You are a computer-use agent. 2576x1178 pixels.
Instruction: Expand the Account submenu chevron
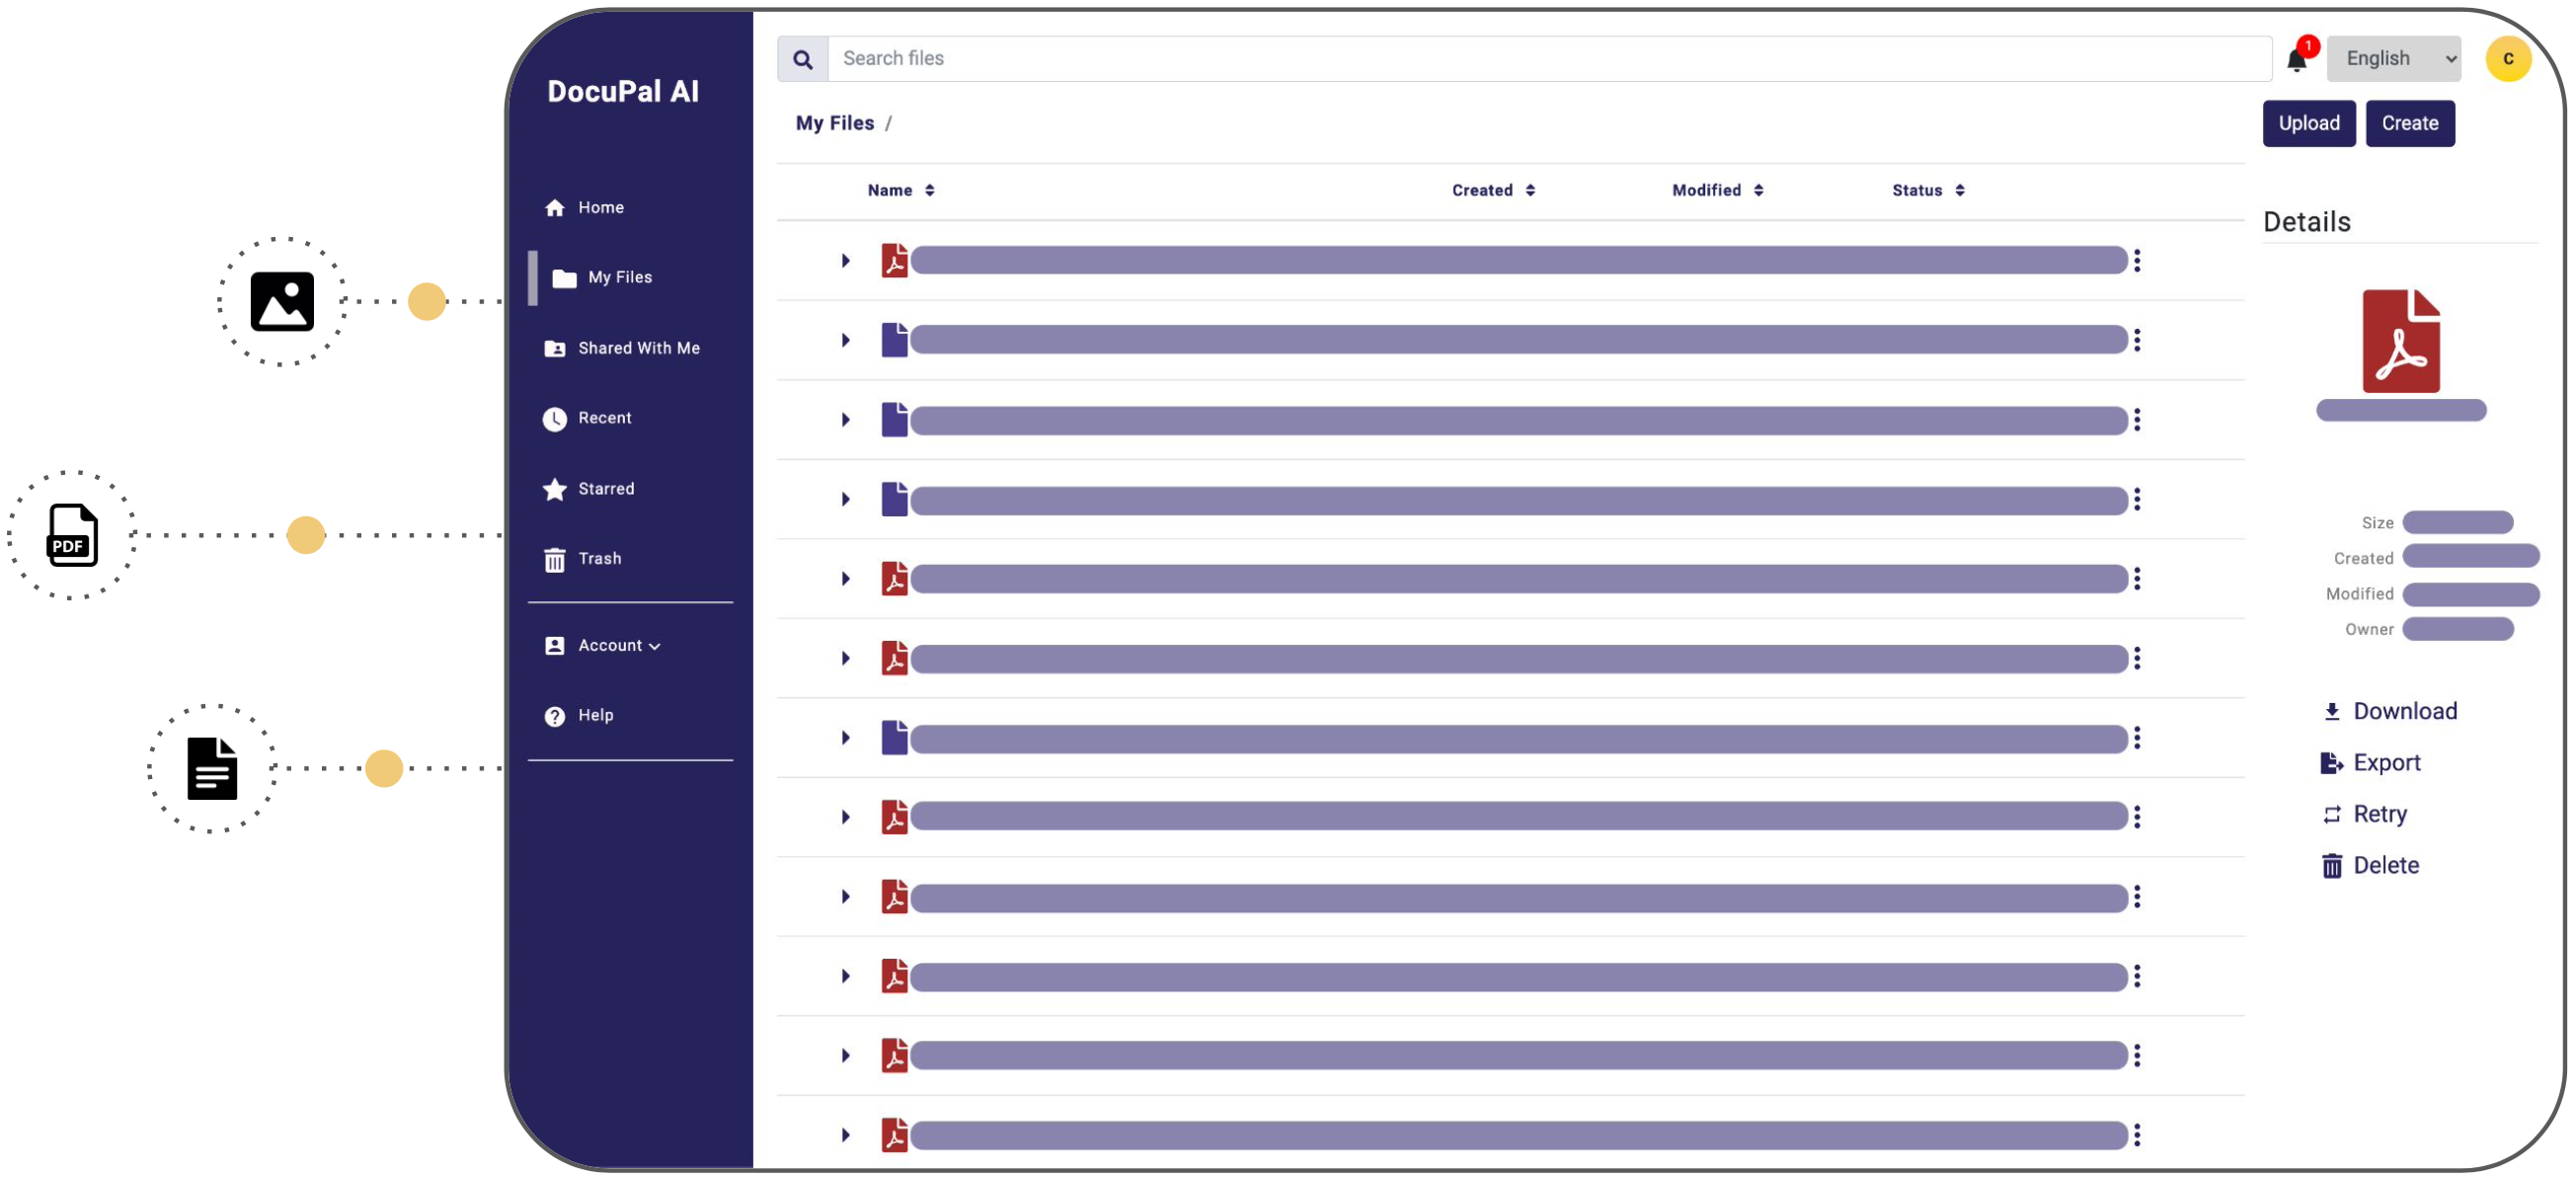click(x=655, y=647)
